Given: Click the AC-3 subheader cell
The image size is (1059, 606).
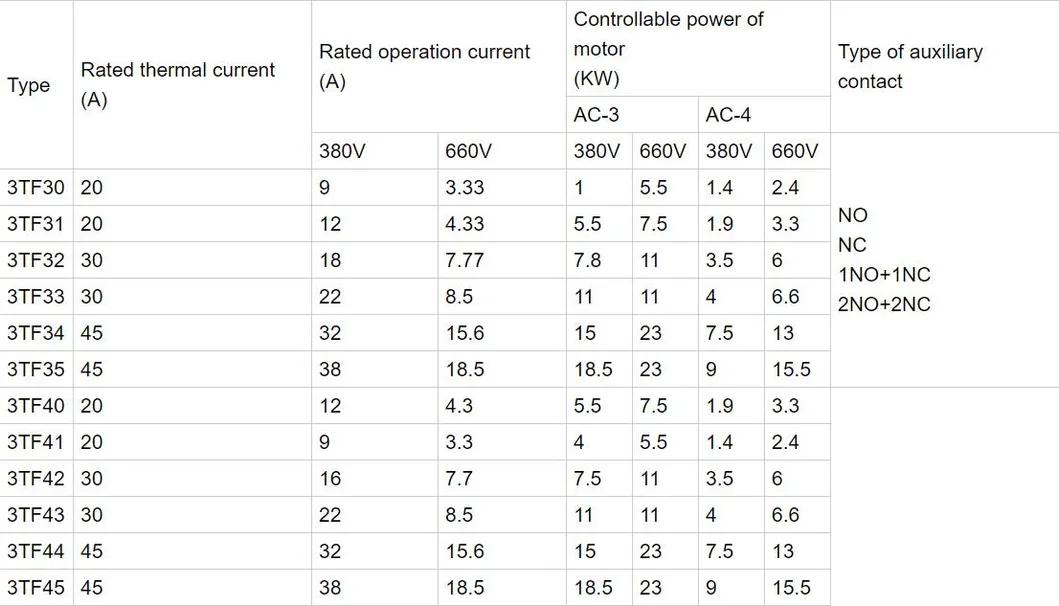Looking at the screenshot, I should (597, 115).
